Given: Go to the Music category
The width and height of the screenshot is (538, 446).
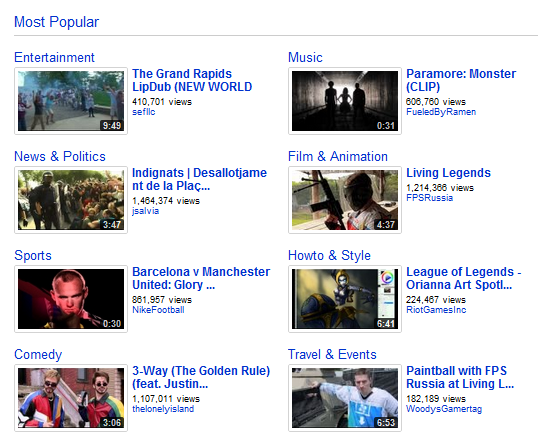Looking at the screenshot, I should (305, 57).
